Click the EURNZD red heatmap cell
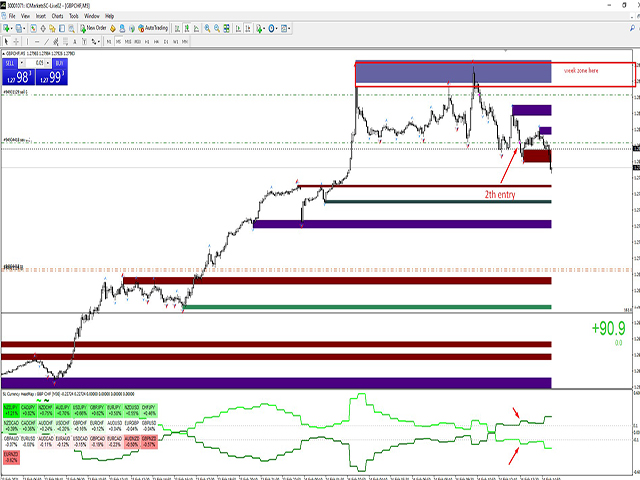 (11, 457)
